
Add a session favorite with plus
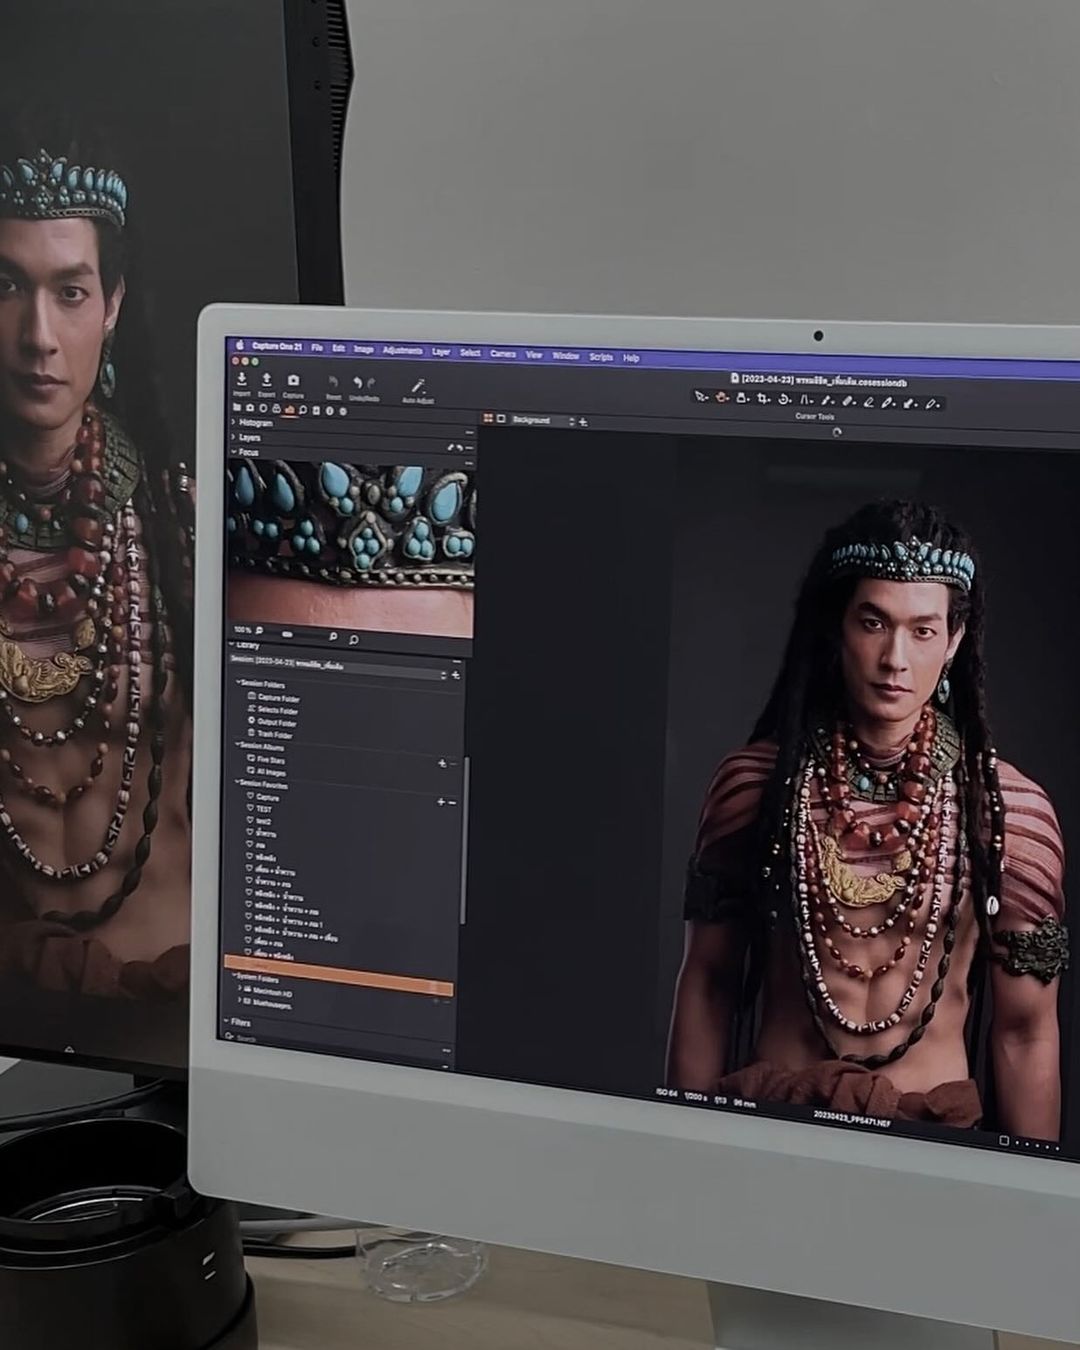click(440, 802)
